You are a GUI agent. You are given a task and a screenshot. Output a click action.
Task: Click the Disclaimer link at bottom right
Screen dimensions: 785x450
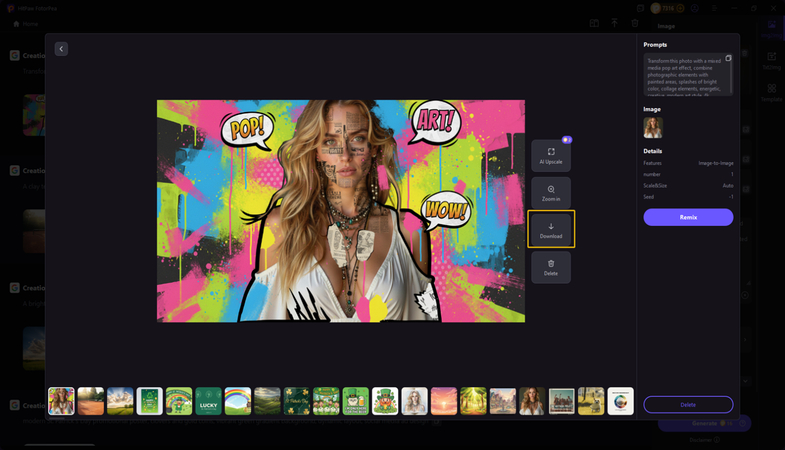pos(704,440)
